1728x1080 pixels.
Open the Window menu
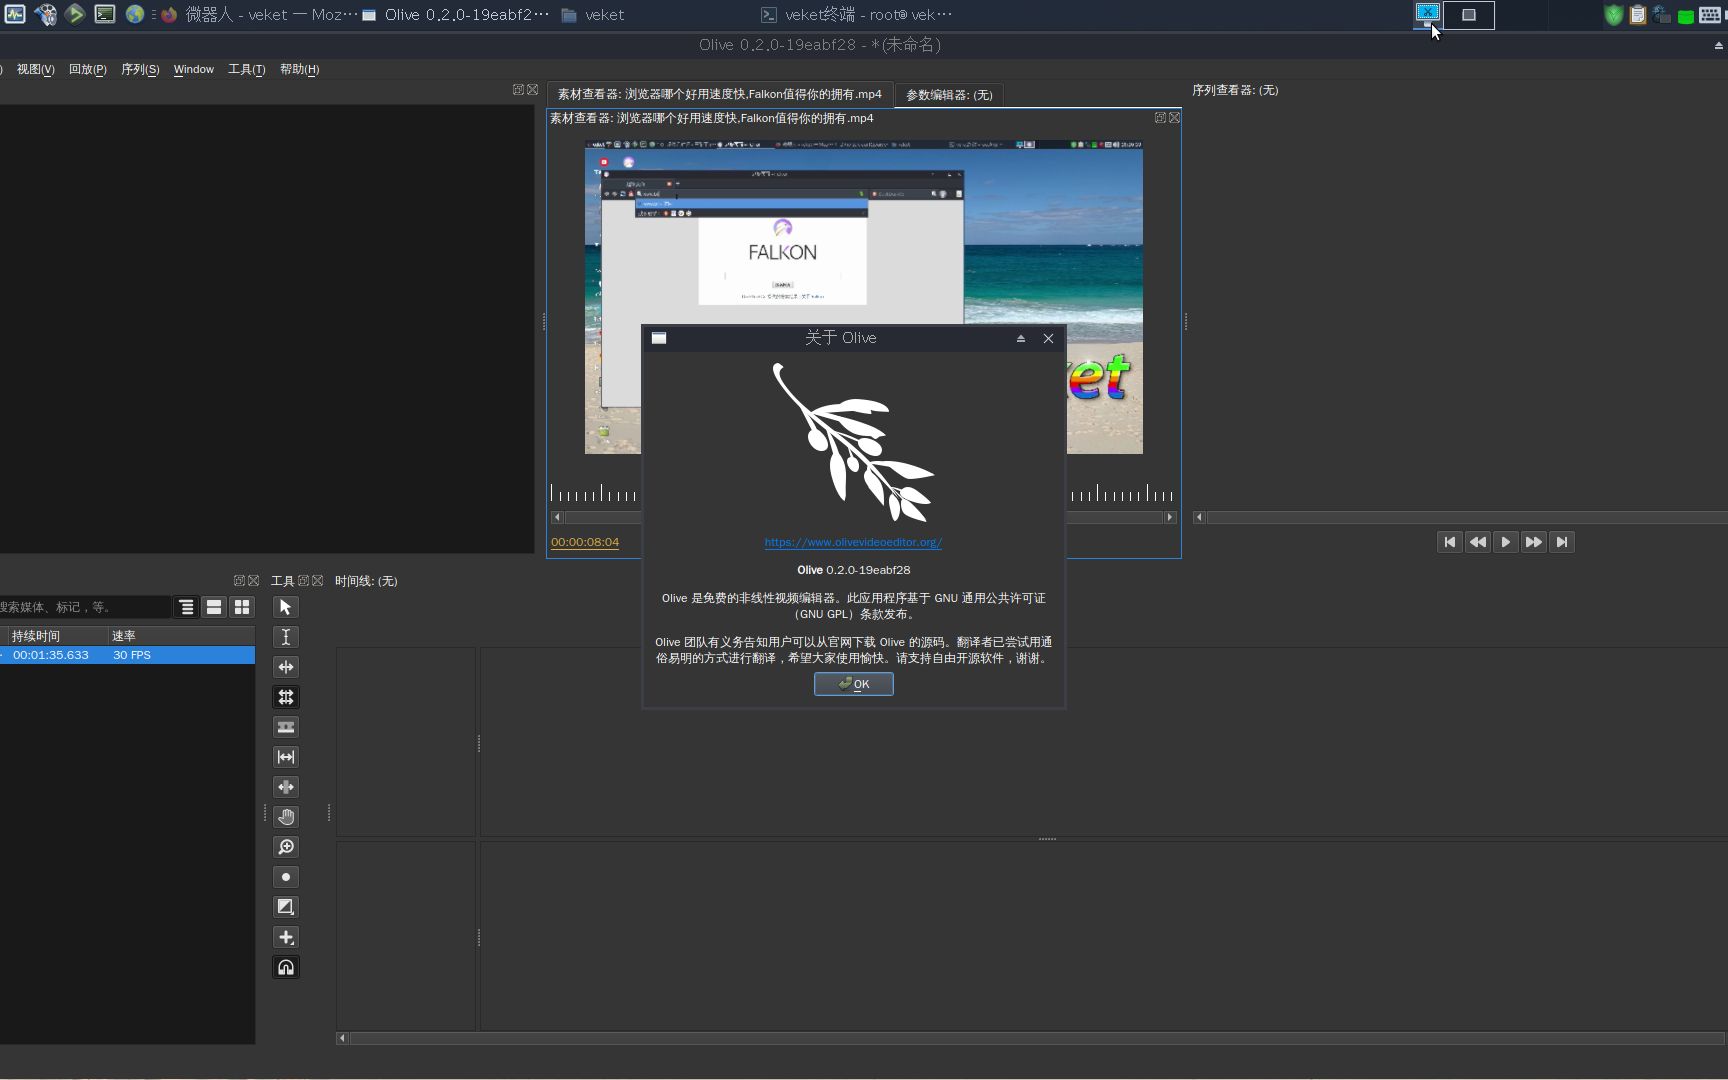point(194,69)
